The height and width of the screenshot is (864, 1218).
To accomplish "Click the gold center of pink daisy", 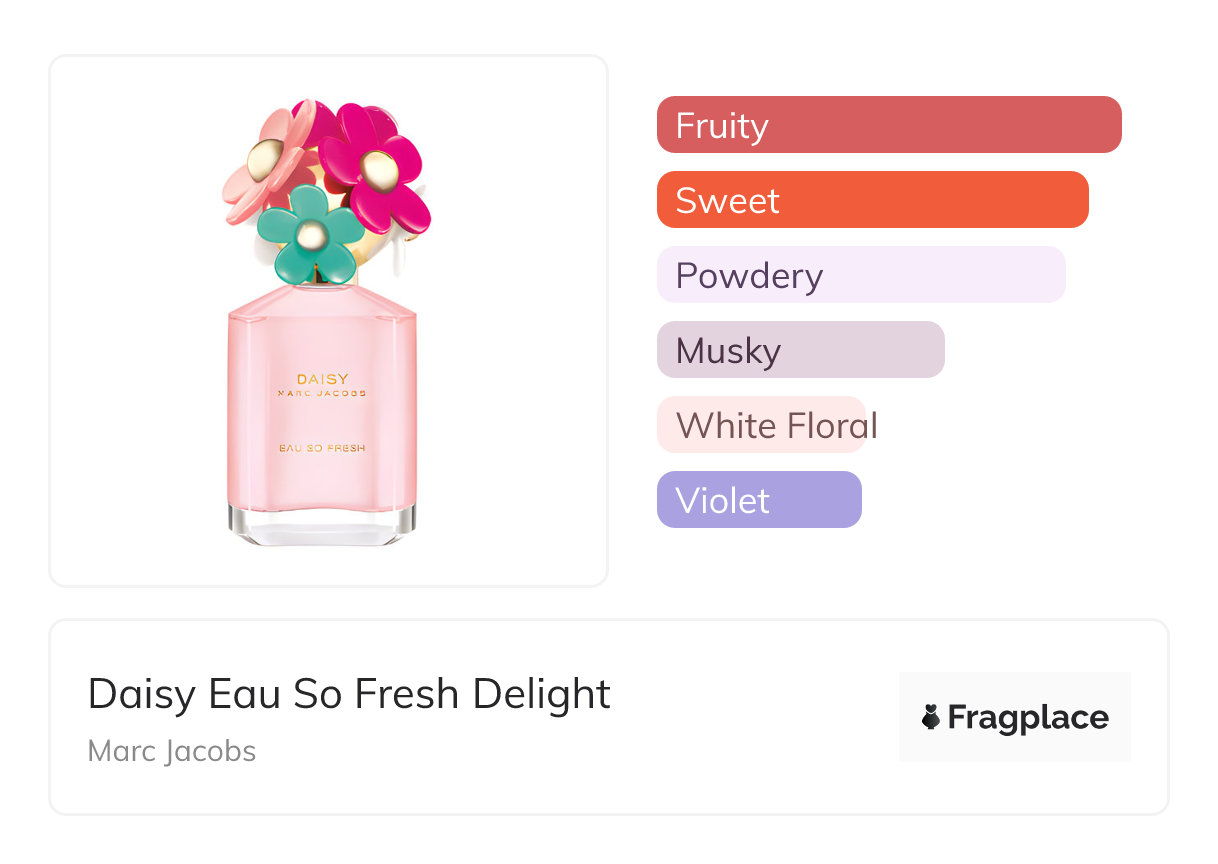I will tap(266, 159).
